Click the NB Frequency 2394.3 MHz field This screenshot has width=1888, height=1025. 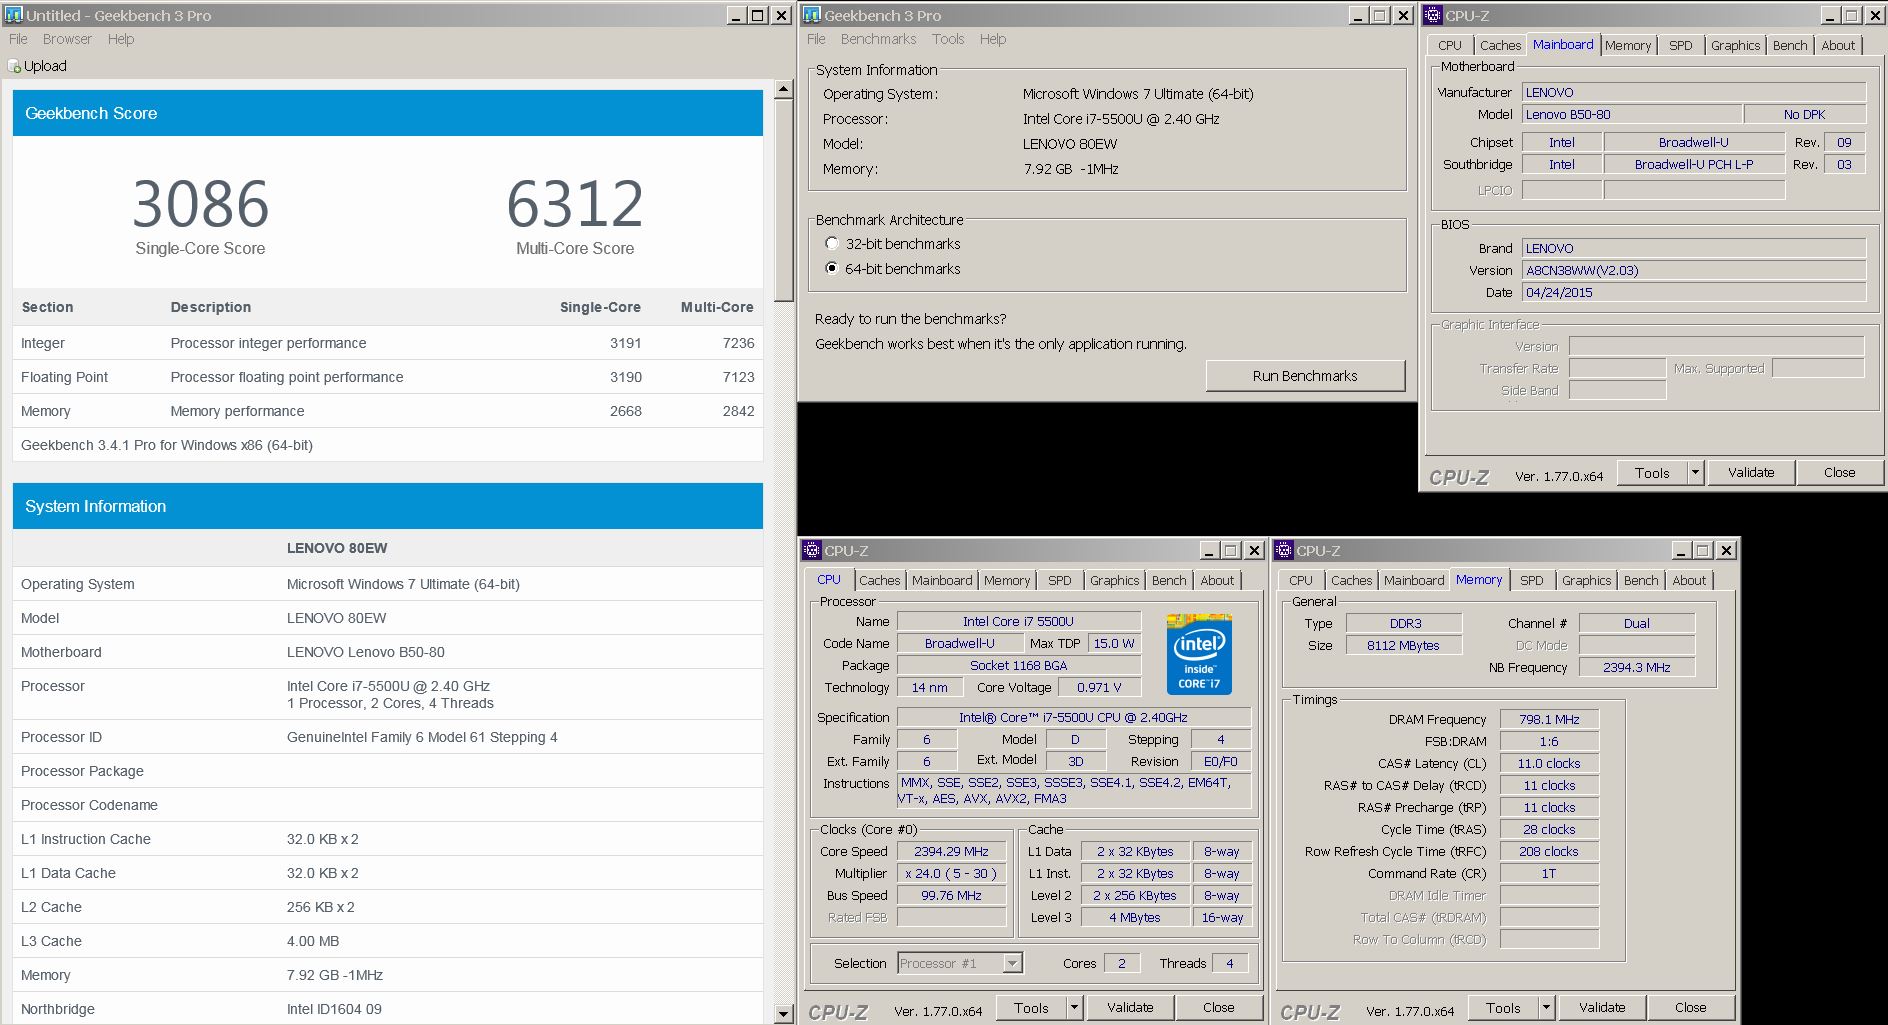[x=1637, y=667]
